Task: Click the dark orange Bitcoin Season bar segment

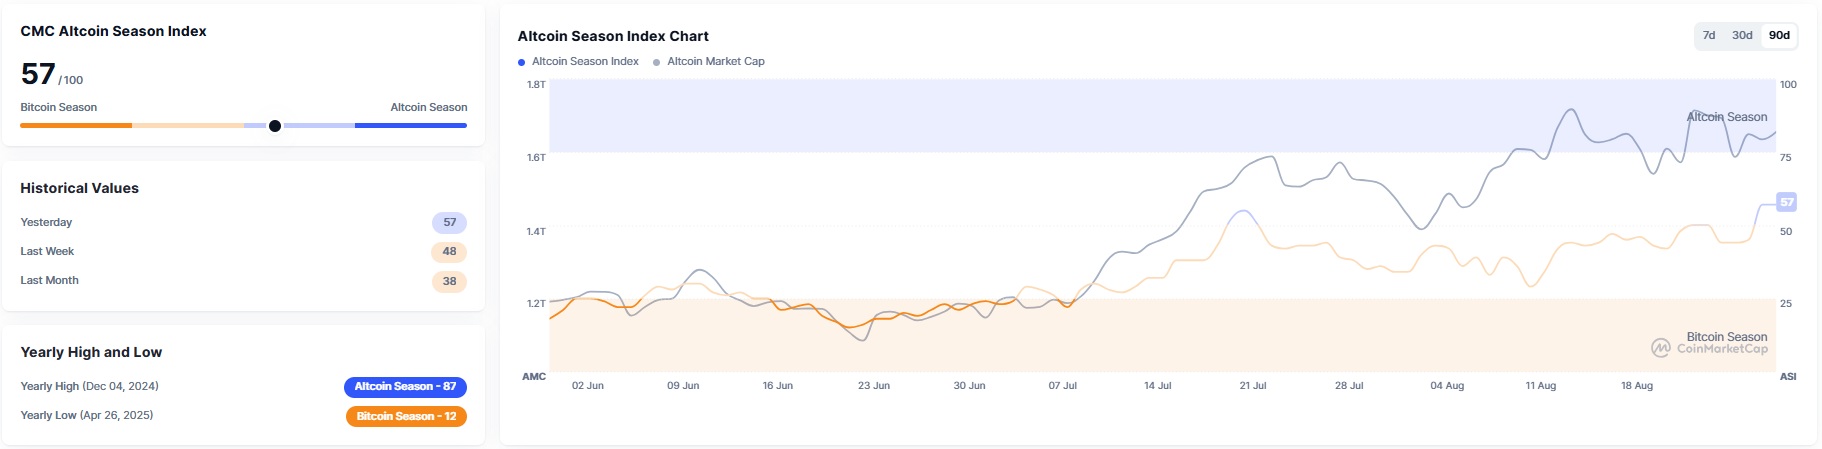Action: [x=76, y=126]
